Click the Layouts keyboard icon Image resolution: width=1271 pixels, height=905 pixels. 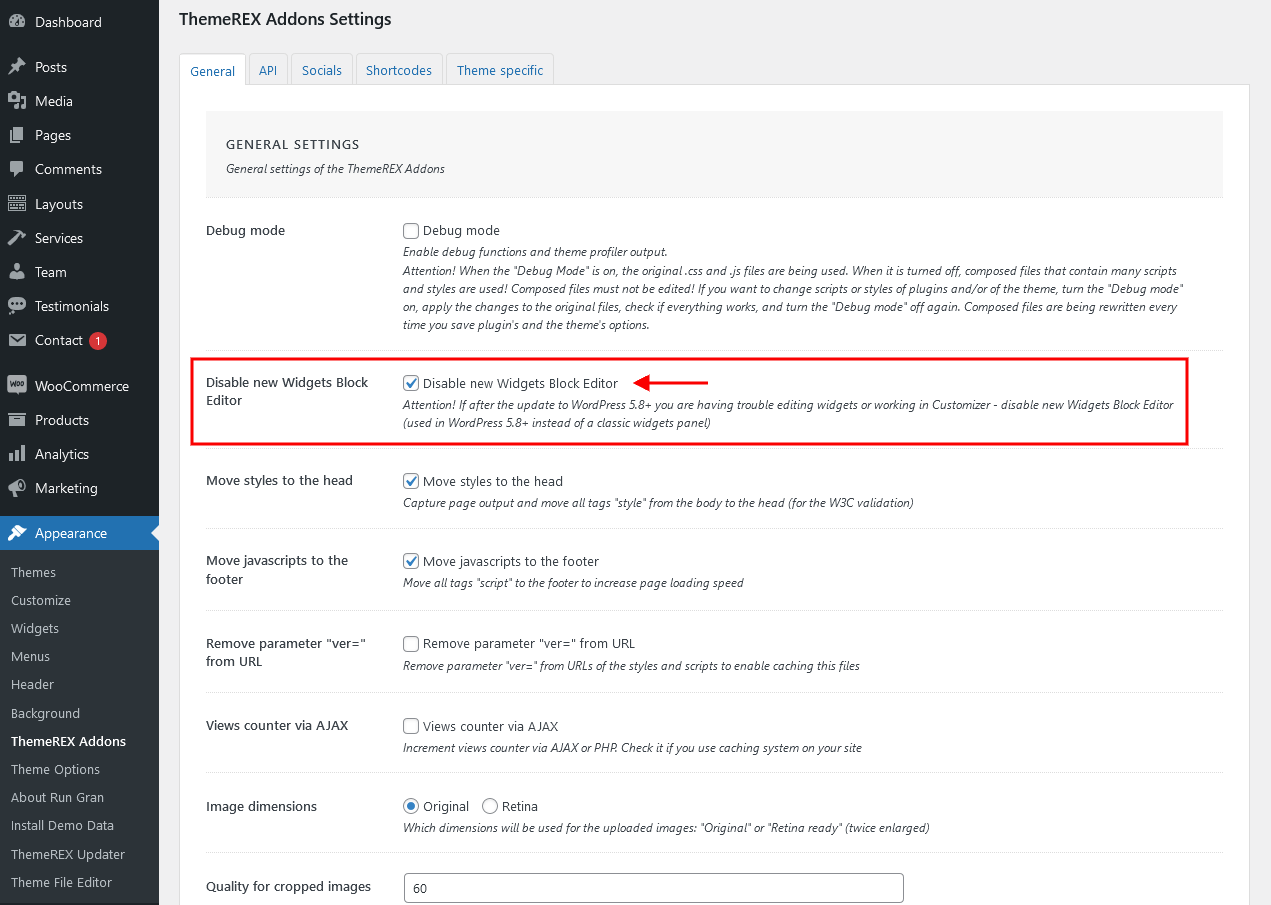(17, 204)
